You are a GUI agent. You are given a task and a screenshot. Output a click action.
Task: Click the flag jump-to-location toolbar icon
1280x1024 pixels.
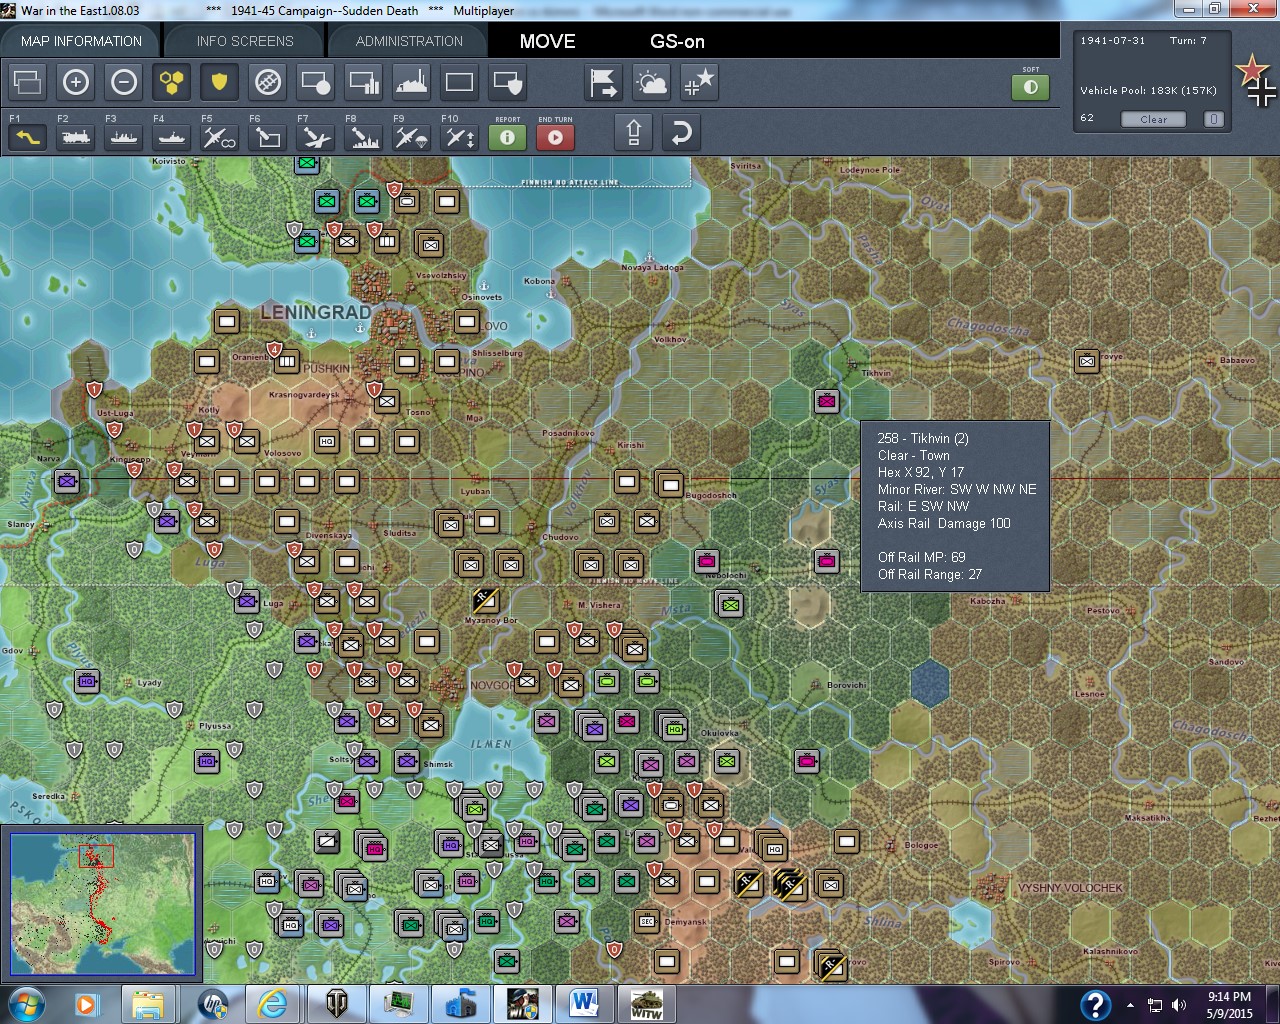[603, 83]
